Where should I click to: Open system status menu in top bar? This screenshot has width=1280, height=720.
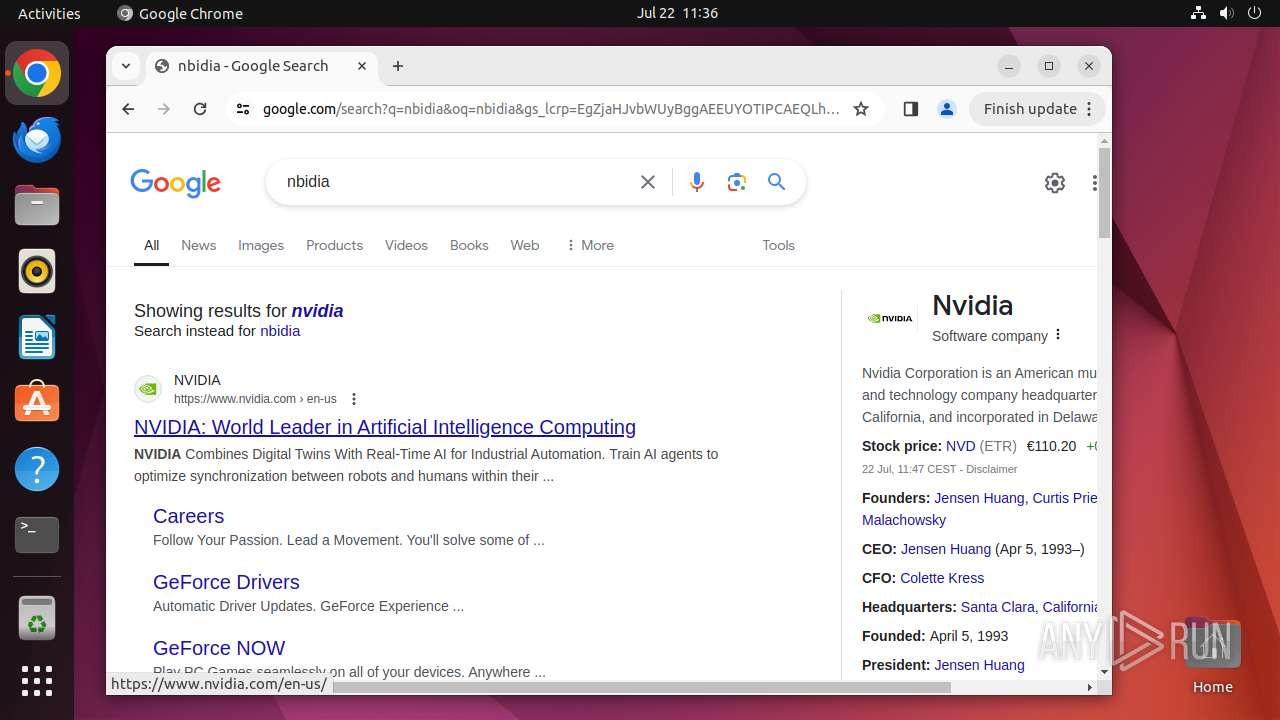1226,13
